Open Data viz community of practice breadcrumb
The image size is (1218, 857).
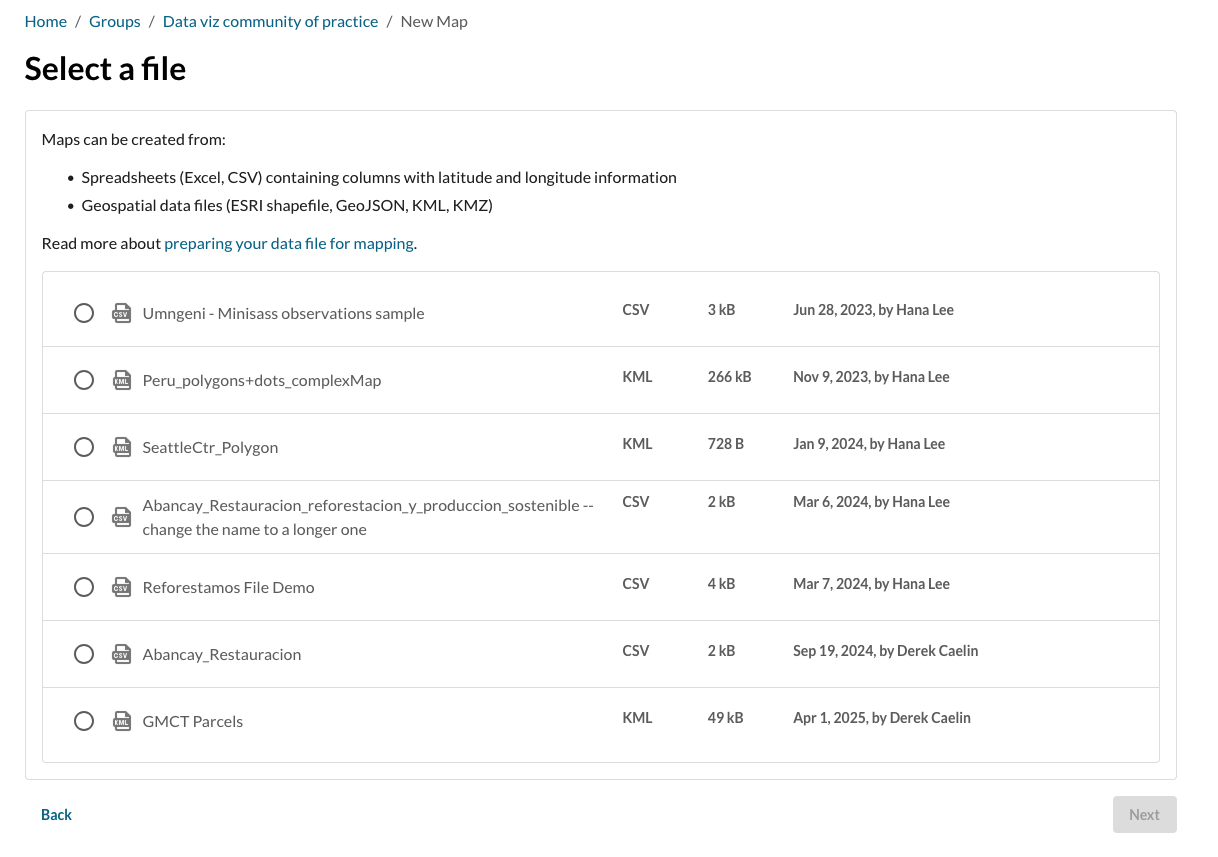pyautogui.click(x=271, y=21)
